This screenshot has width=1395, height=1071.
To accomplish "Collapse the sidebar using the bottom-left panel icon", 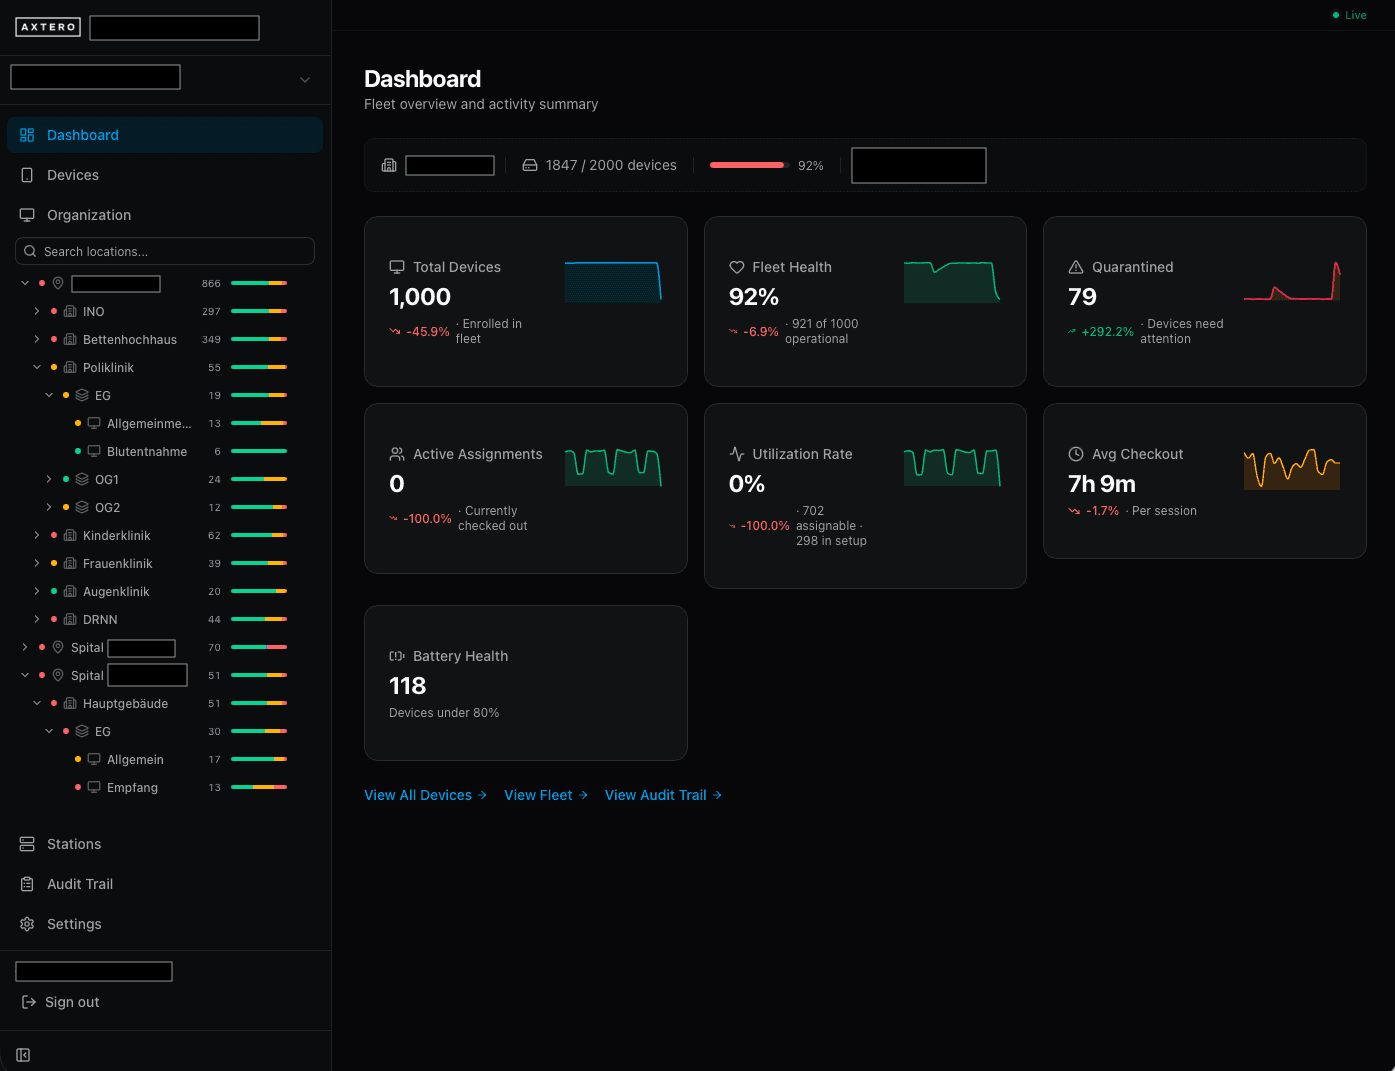I will [x=22, y=1055].
